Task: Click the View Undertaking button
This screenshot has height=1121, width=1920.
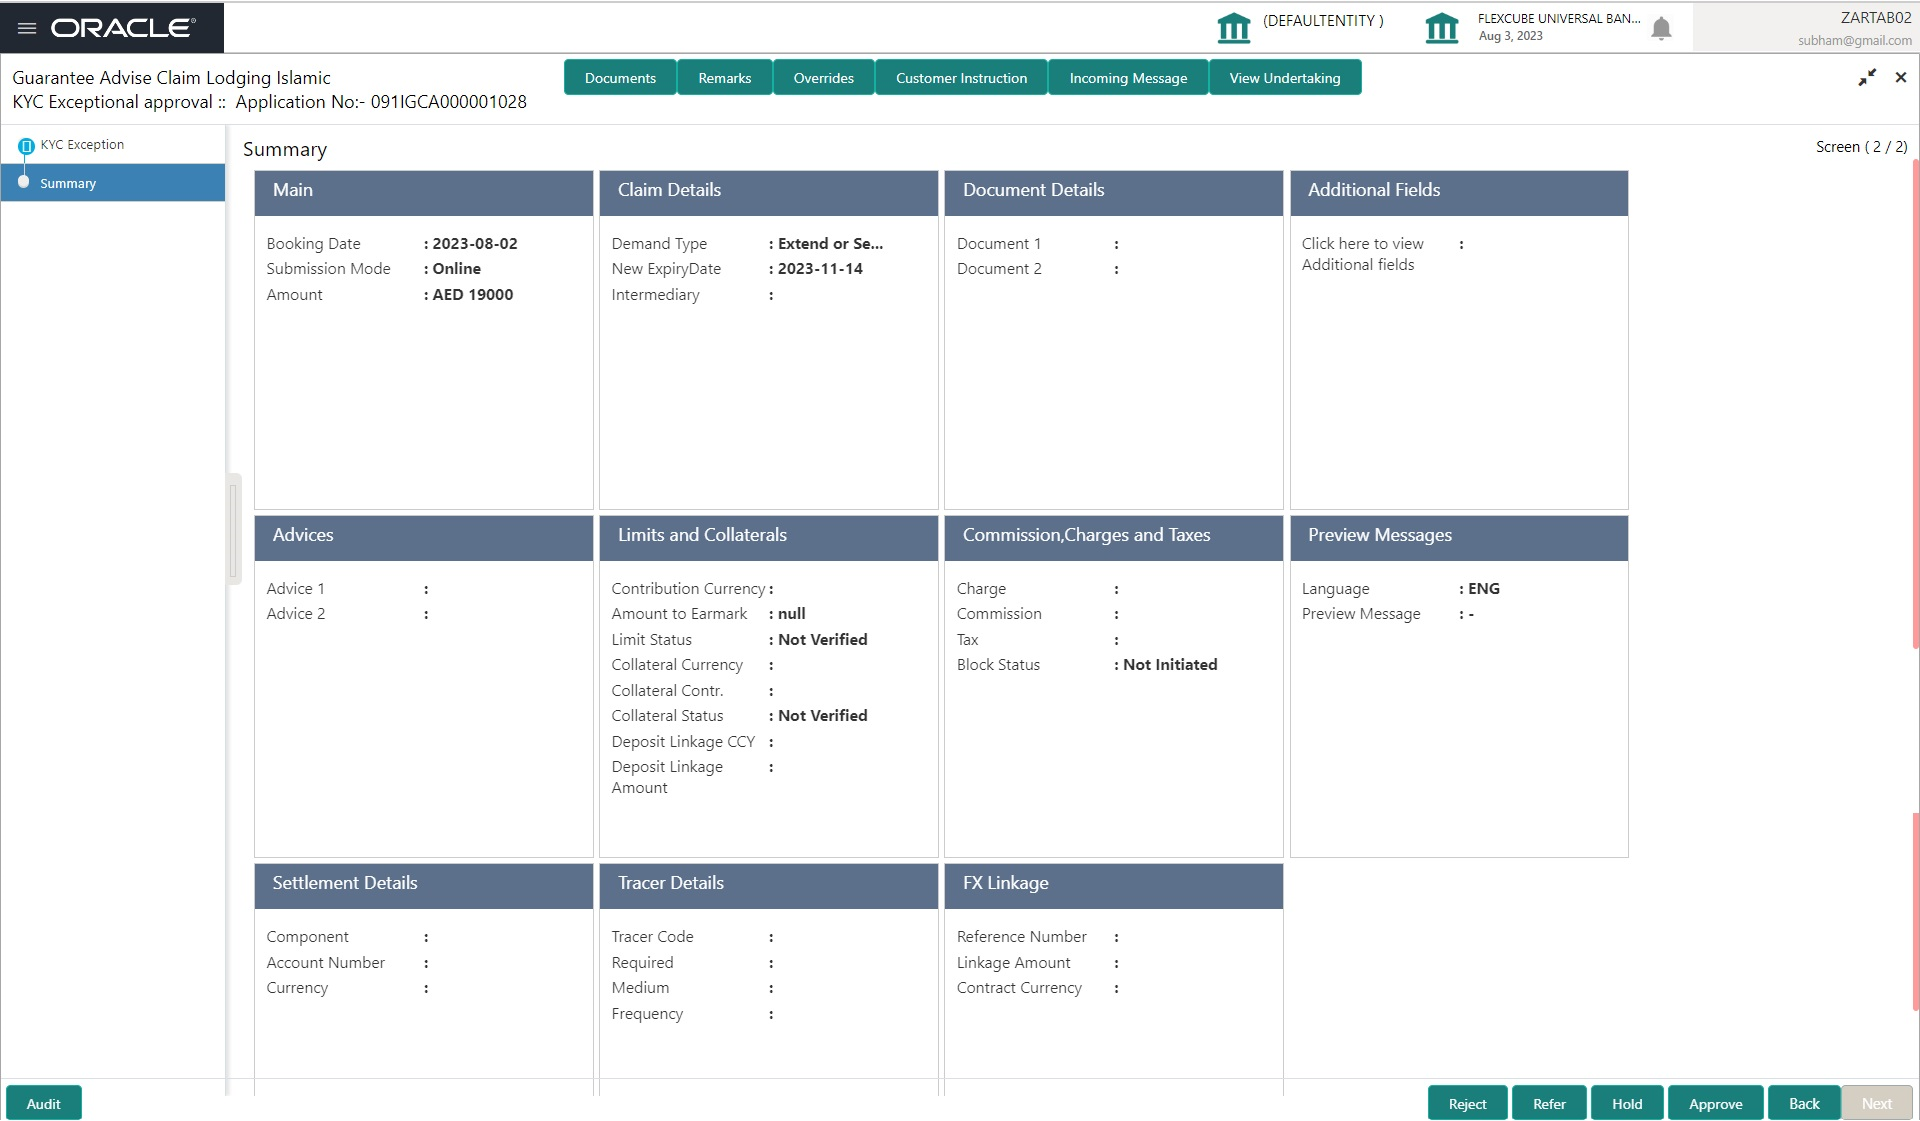Action: pos(1284,78)
